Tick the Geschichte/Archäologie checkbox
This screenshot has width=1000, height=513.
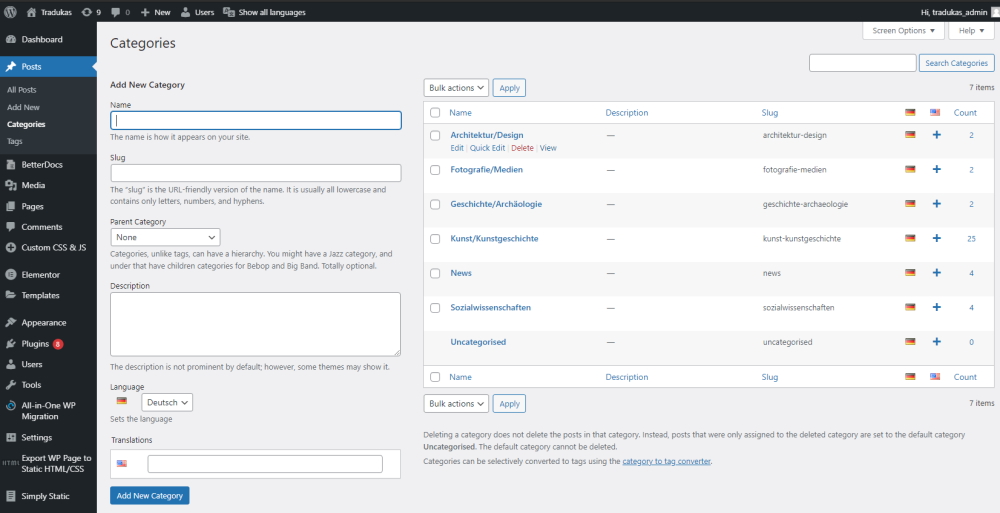click(x=435, y=204)
